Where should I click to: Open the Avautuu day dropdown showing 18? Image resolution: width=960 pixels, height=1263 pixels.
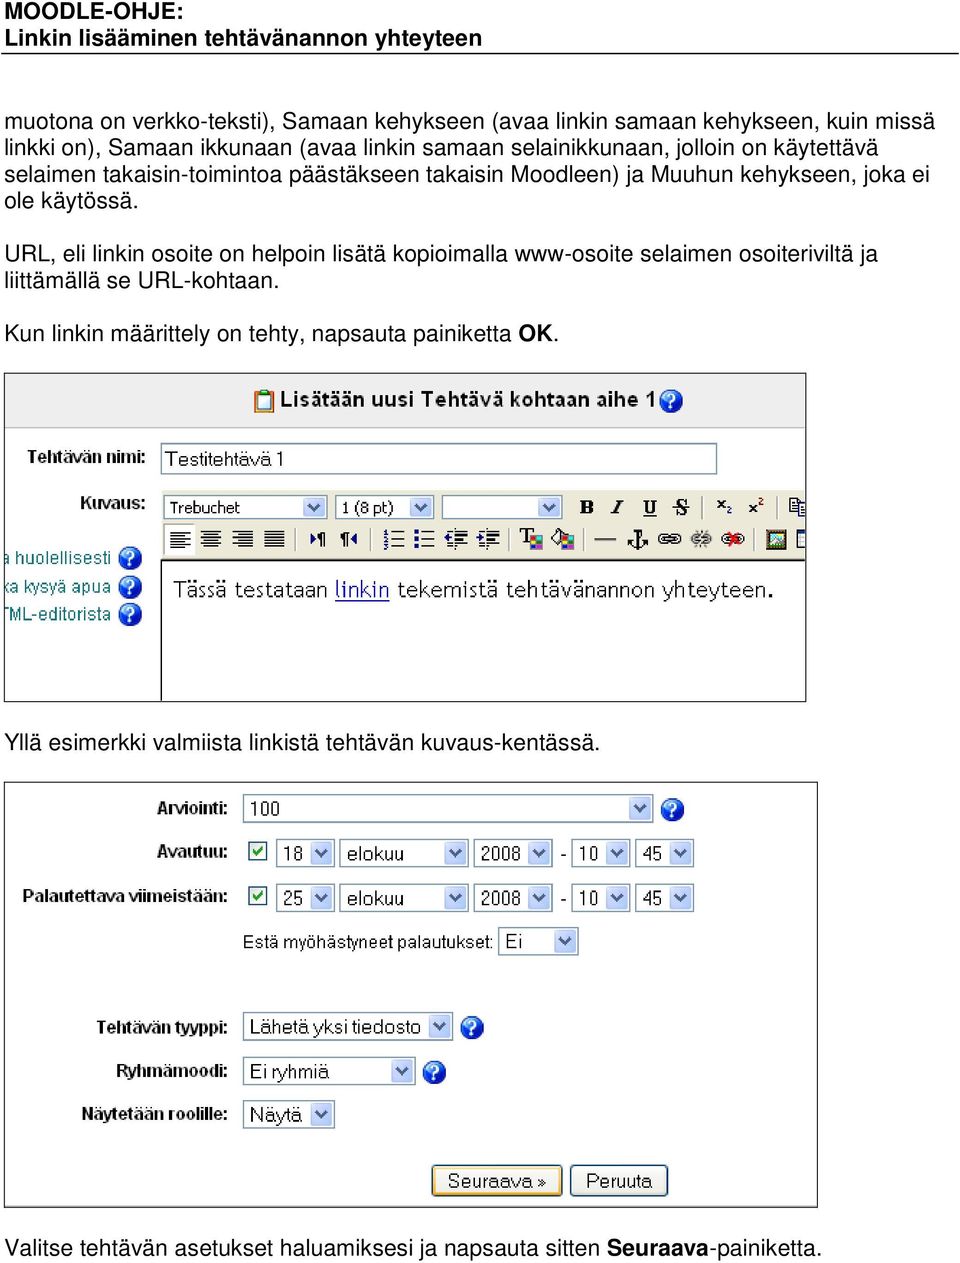click(x=304, y=853)
